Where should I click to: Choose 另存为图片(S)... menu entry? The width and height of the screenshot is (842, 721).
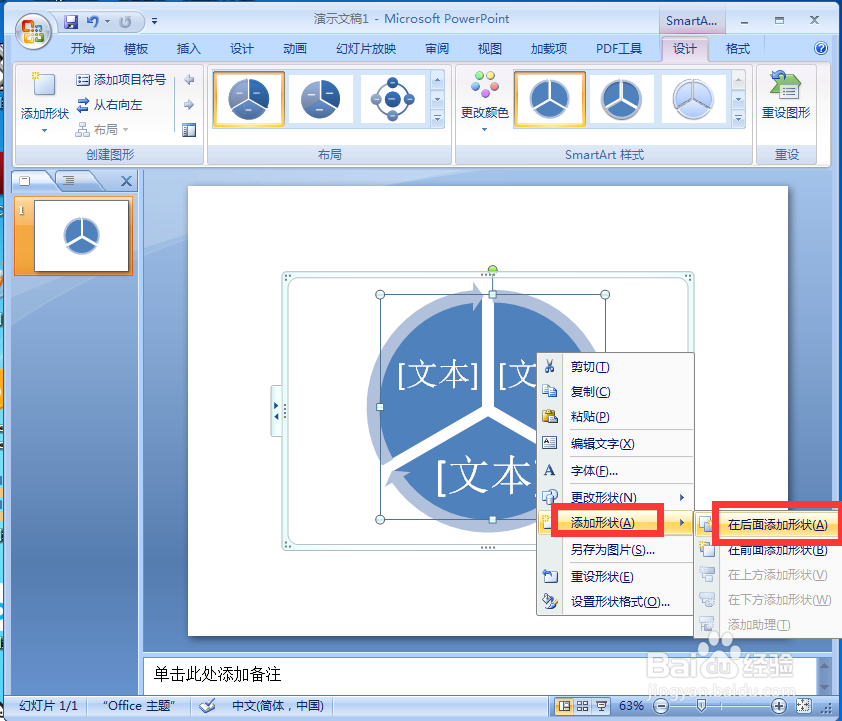pos(615,550)
